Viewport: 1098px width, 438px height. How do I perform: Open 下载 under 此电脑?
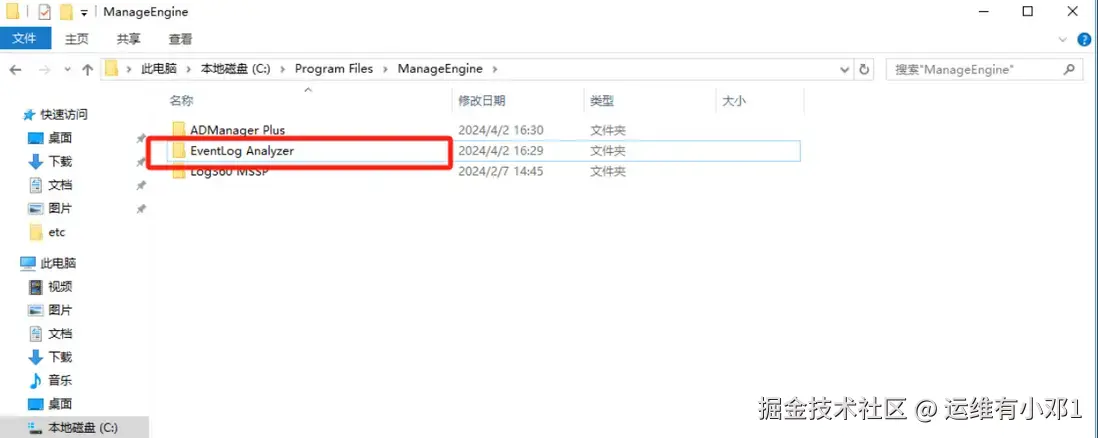(x=60, y=357)
